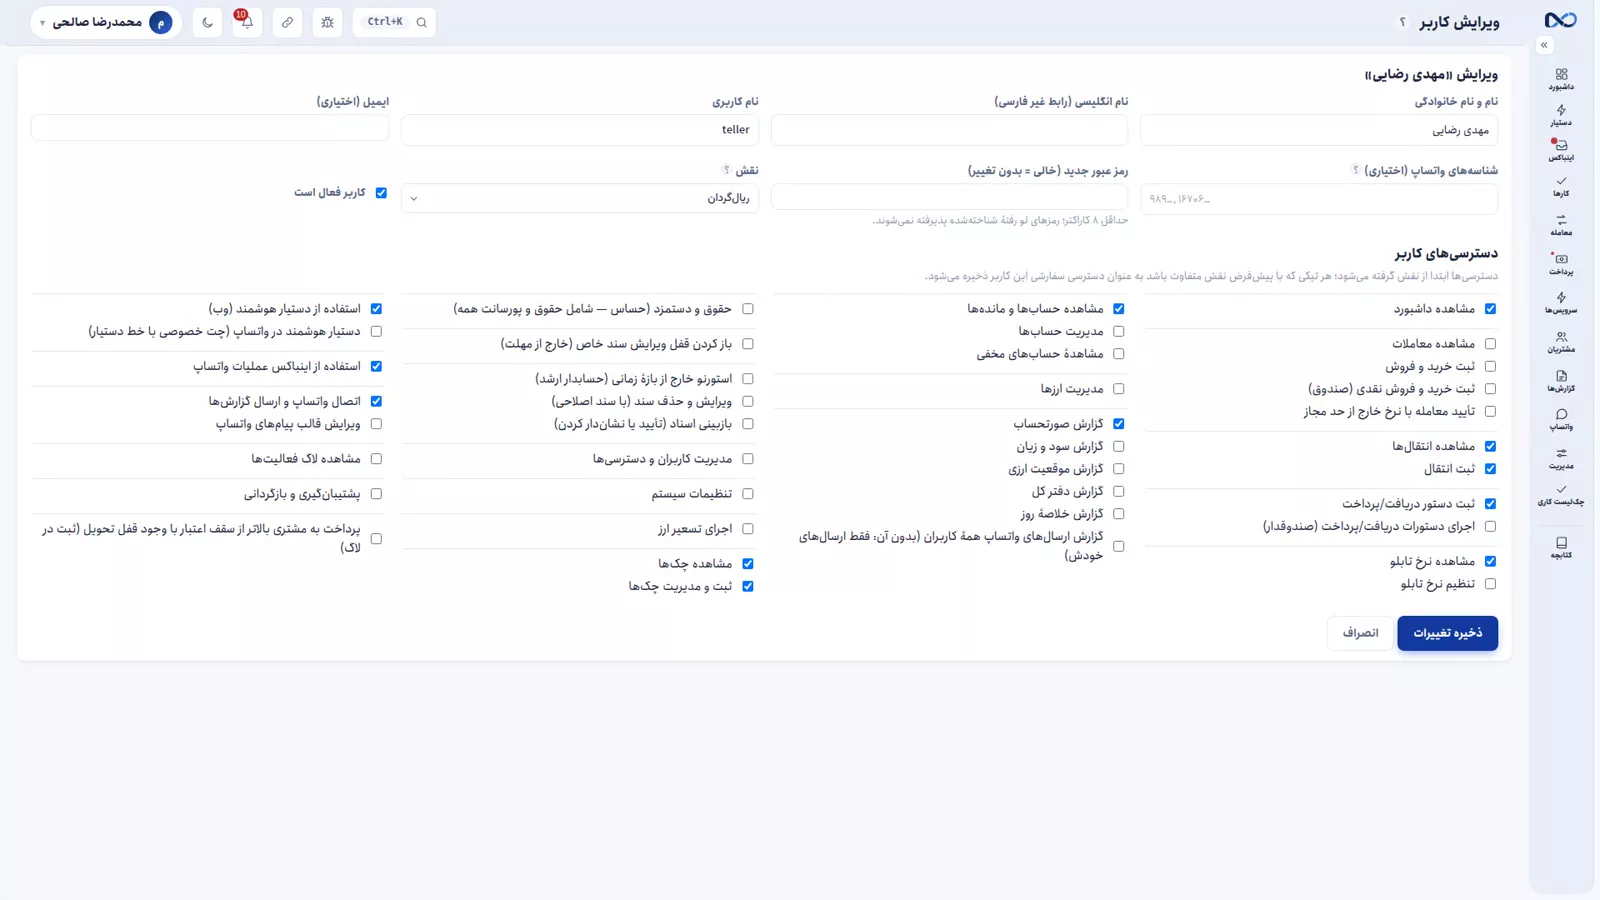Uncheck ثبت انتقال checkbox
1600x900 pixels.
(1490, 469)
